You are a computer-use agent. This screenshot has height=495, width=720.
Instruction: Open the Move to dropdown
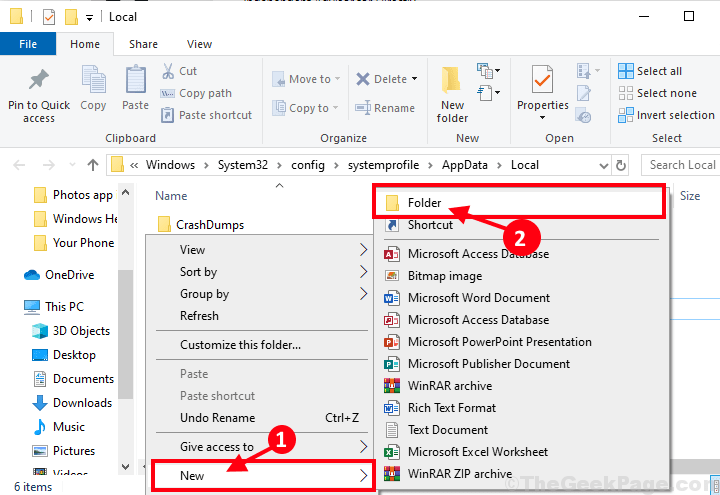[306, 79]
